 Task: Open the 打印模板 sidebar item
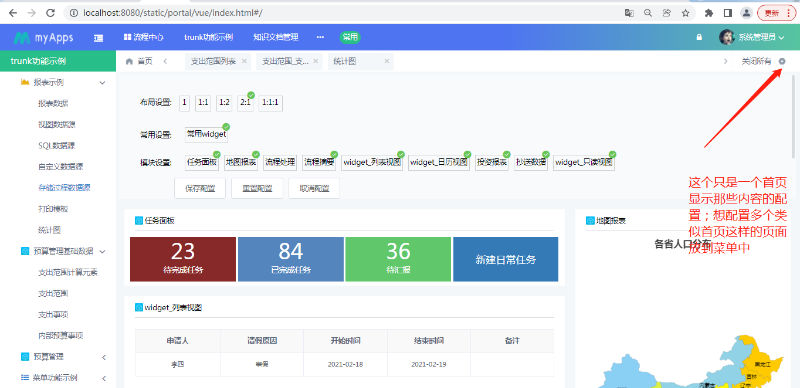53,209
